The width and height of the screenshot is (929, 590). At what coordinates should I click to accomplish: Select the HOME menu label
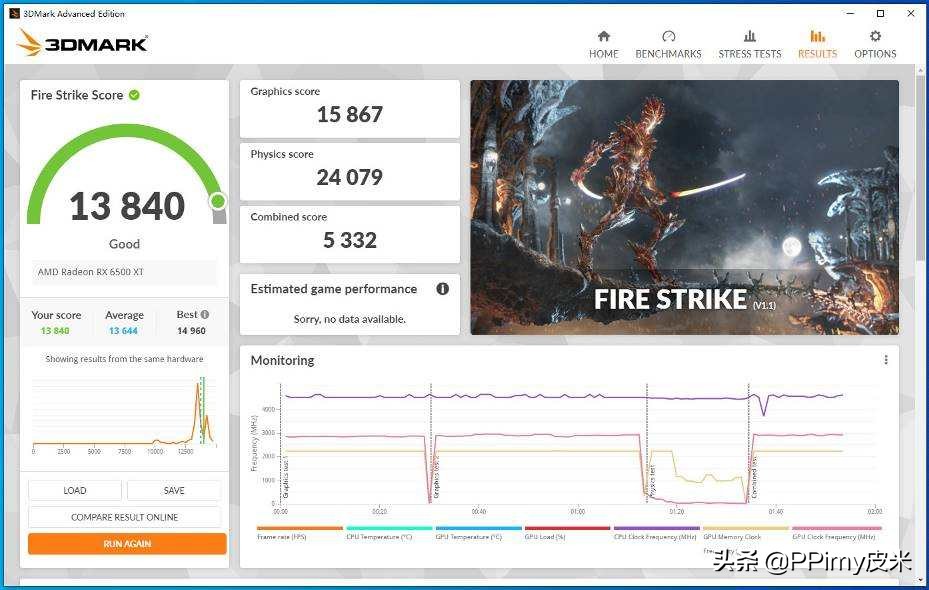coord(603,54)
